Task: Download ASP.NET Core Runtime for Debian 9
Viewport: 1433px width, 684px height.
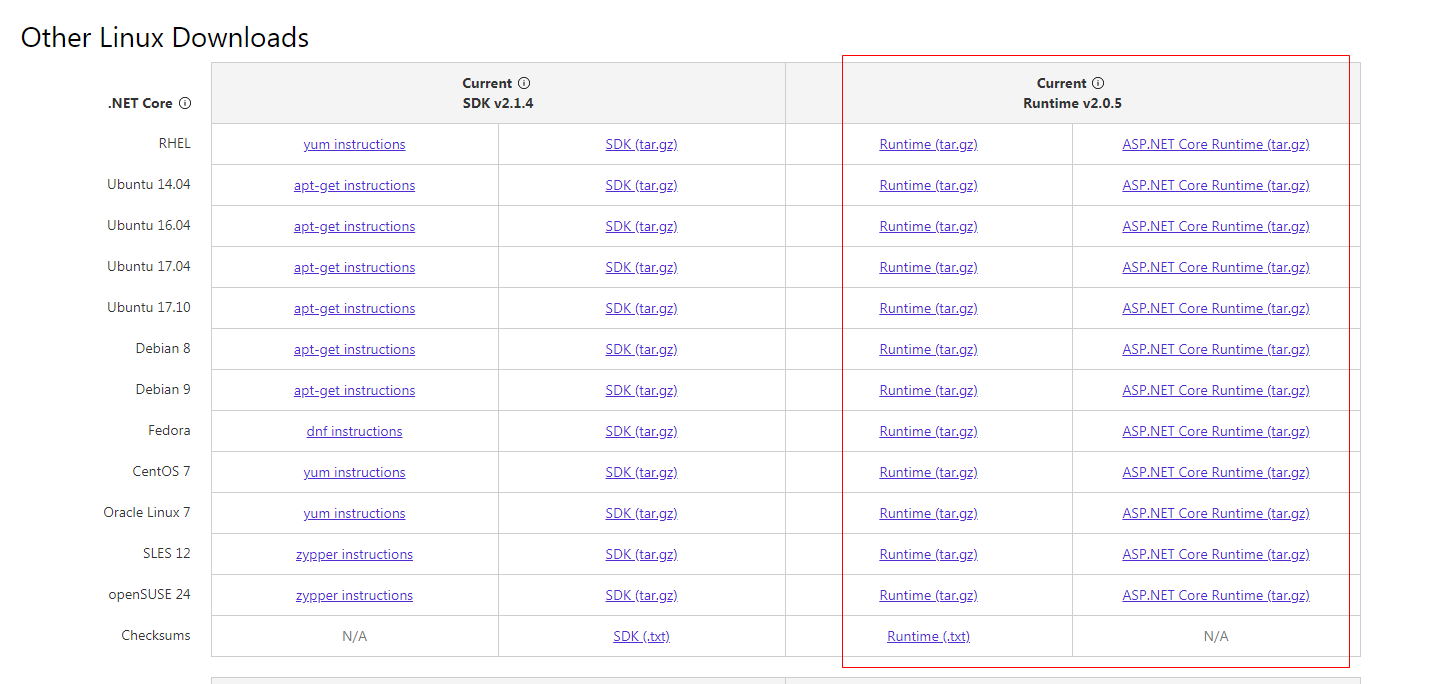Action: coord(1216,390)
